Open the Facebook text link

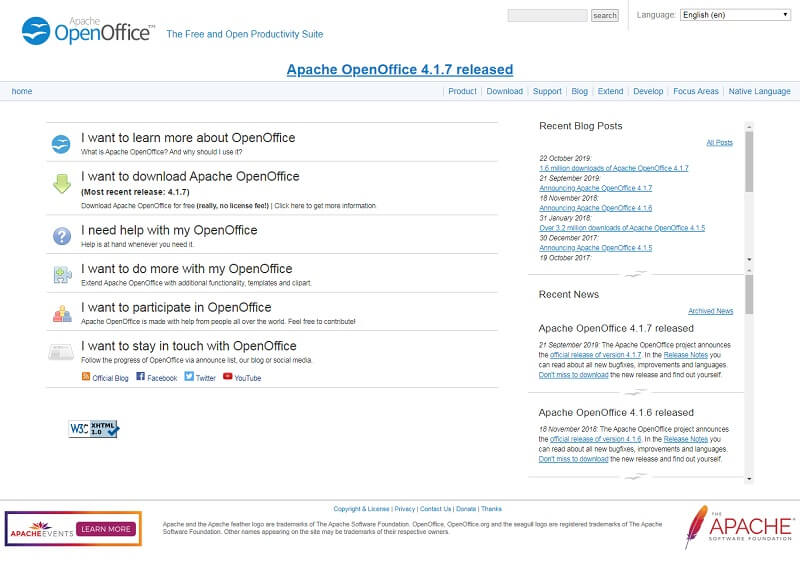[x=162, y=378]
